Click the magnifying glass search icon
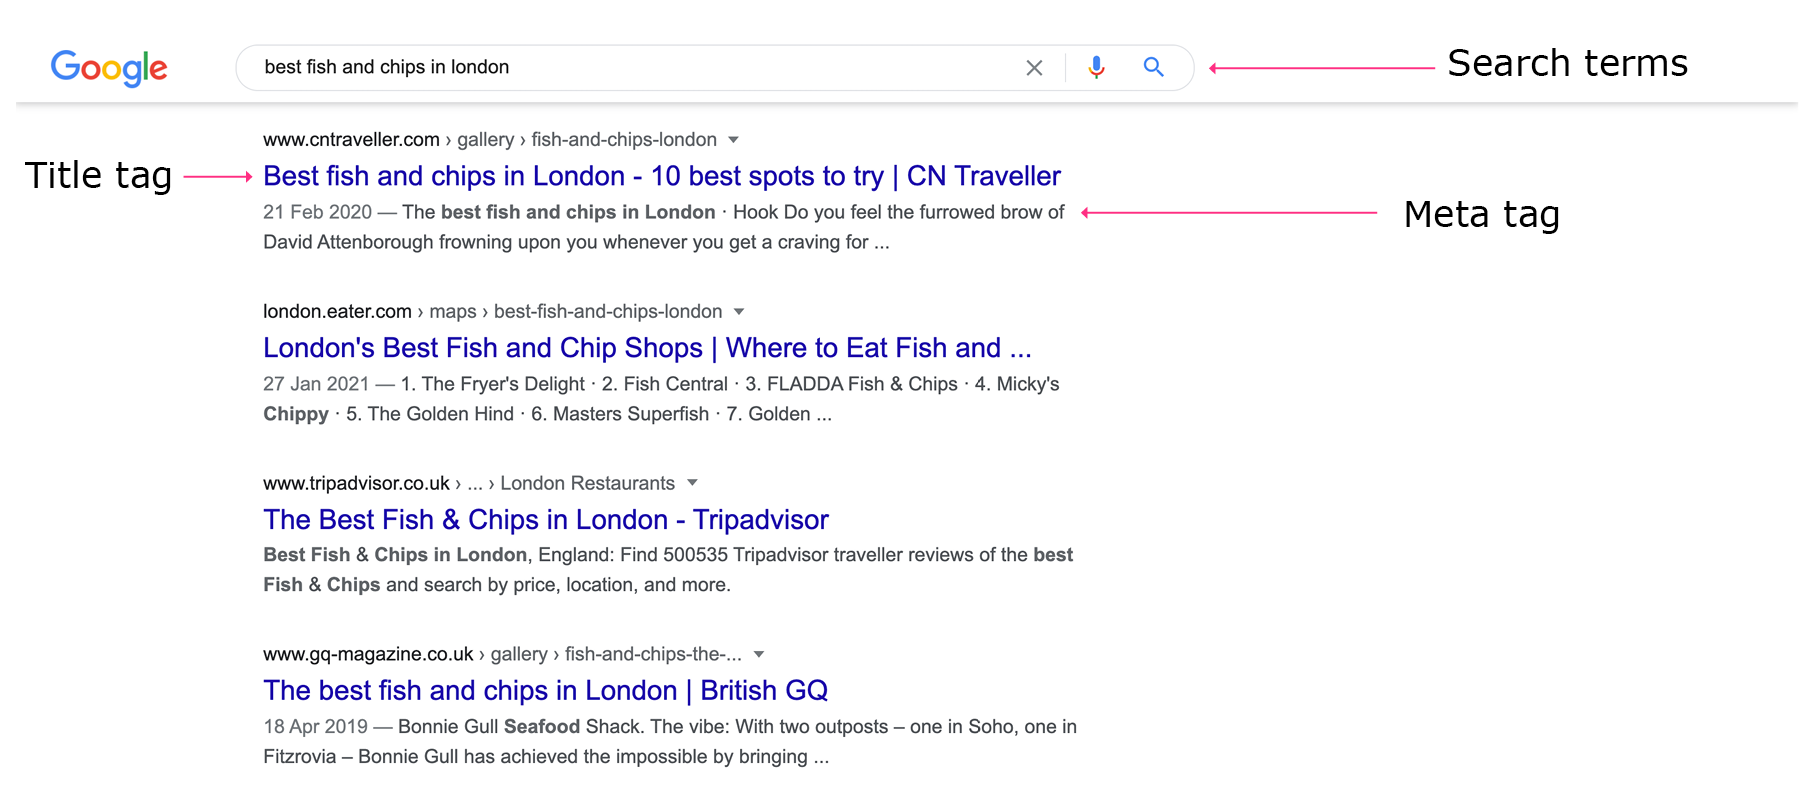Screen dimensions: 1800x800 point(1153,67)
